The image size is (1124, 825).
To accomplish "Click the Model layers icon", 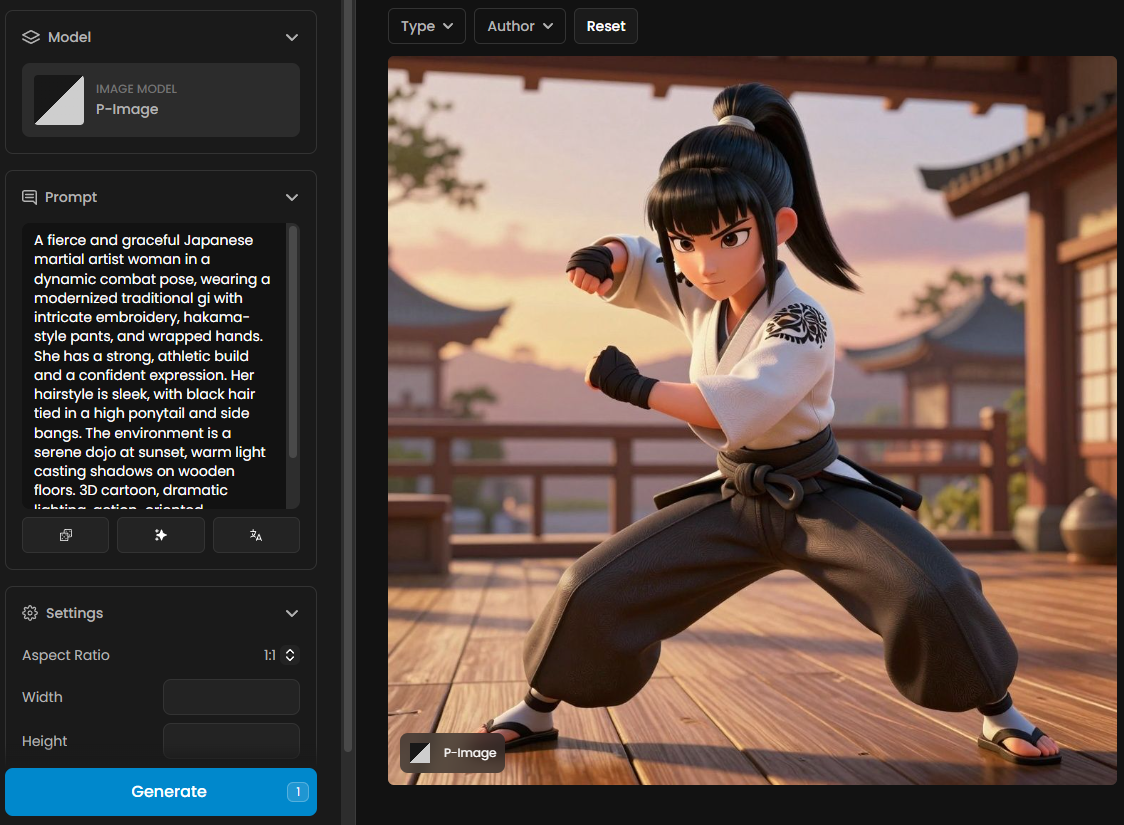I will click(30, 37).
